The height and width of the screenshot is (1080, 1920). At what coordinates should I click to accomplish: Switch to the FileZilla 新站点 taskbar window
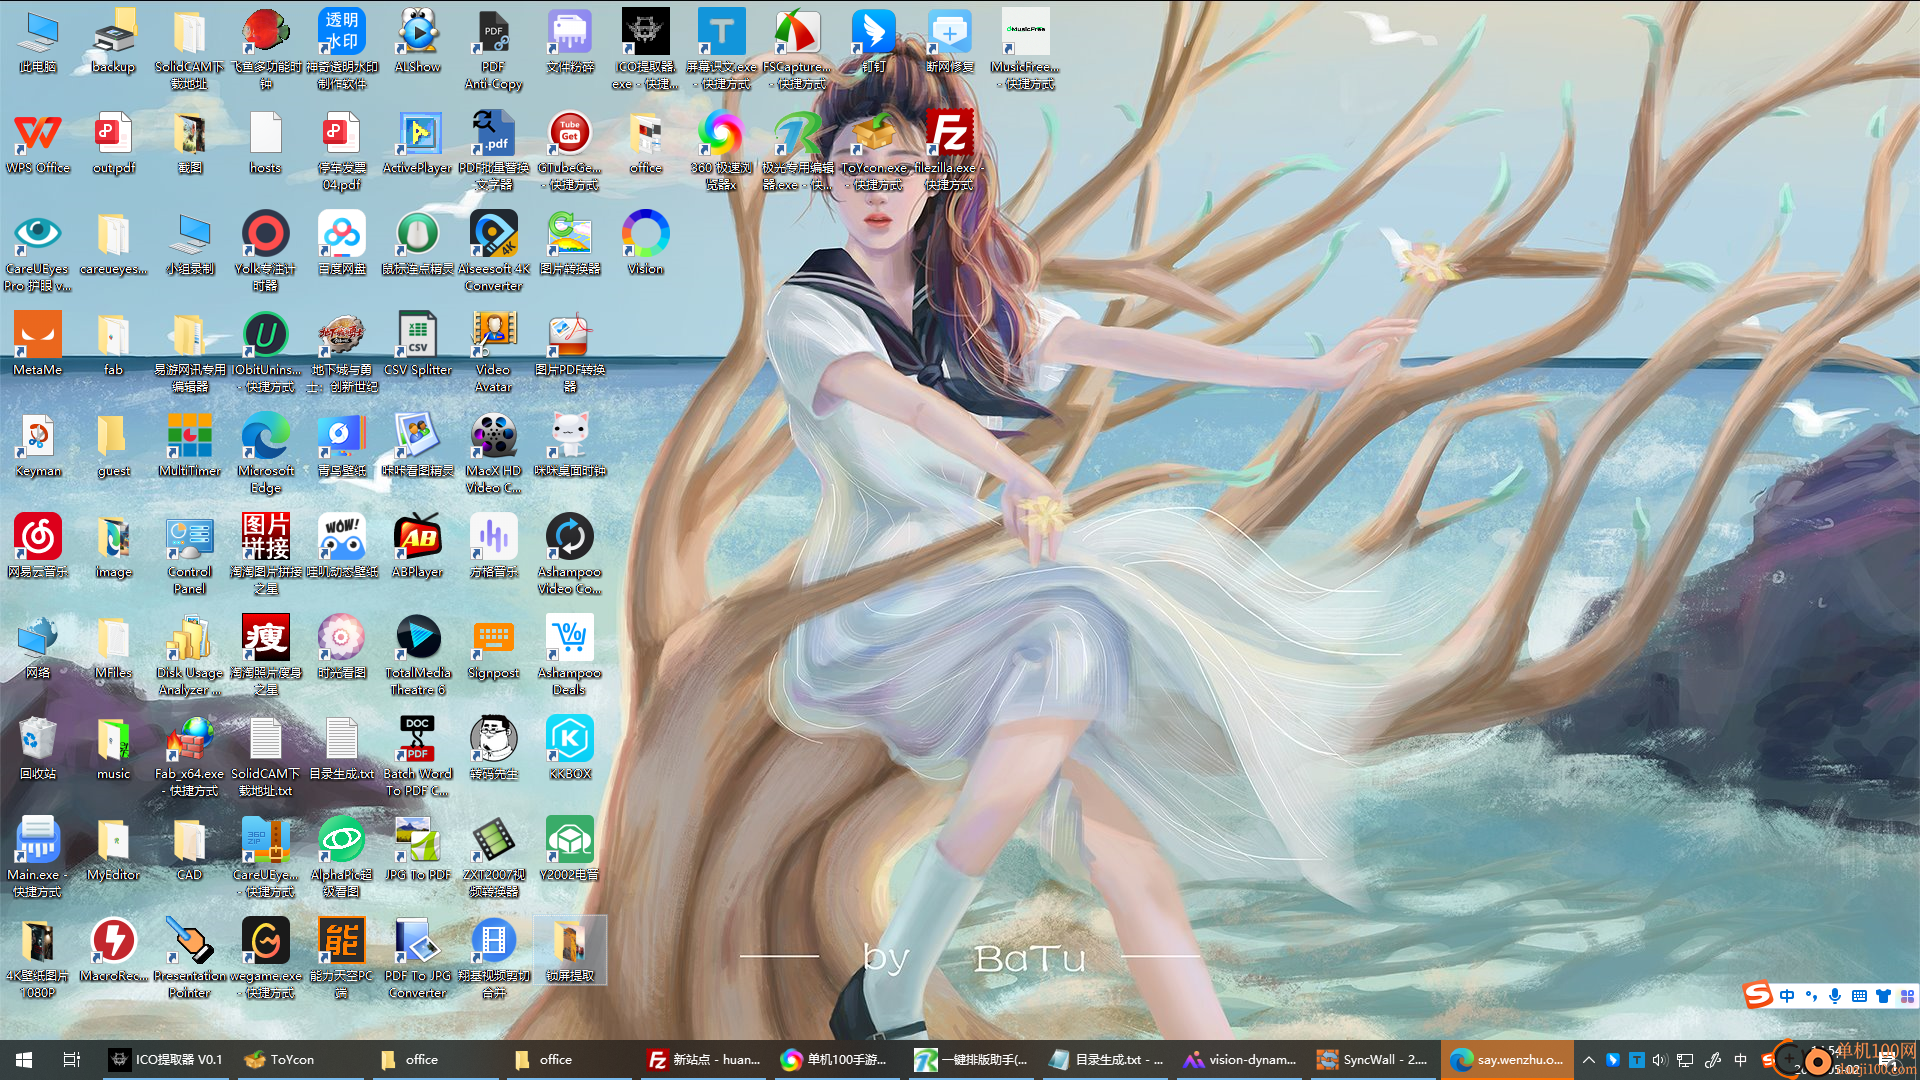pyautogui.click(x=704, y=1060)
